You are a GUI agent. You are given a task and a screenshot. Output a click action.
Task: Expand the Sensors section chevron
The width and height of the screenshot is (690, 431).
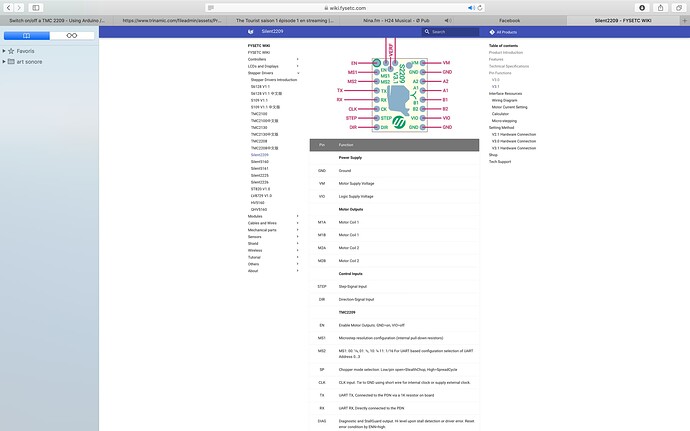pyautogui.click(x=297, y=237)
